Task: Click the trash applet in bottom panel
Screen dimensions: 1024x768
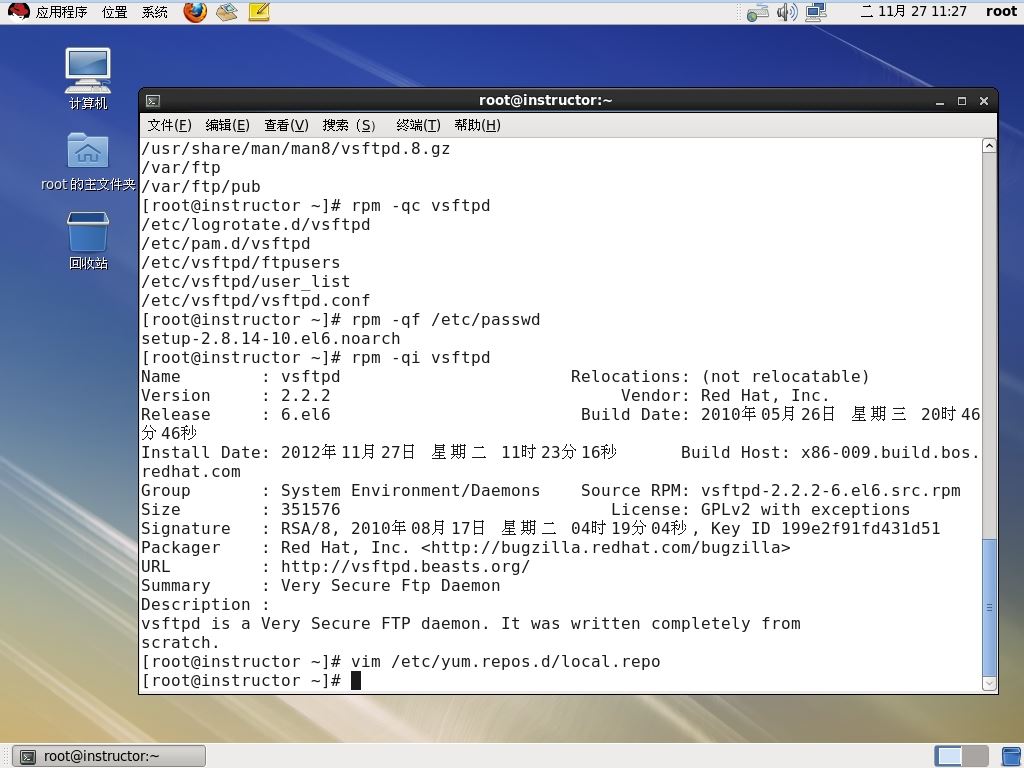Action: point(1012,756)
